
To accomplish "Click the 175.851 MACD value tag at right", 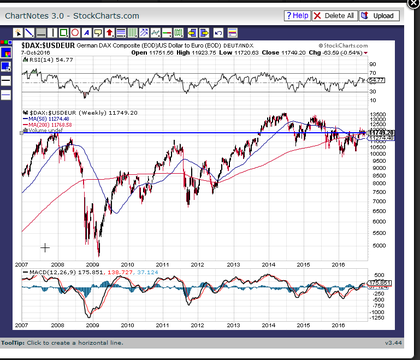I will [x=379, y=283].
